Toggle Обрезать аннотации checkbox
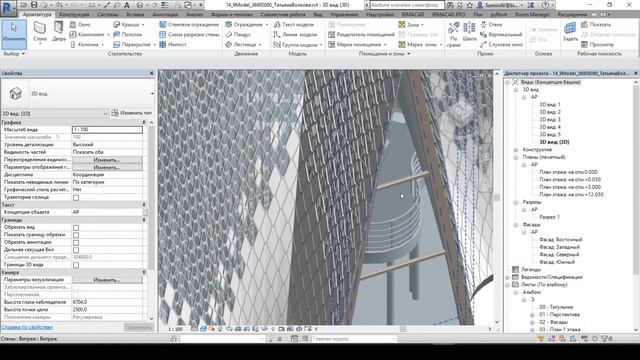Viewport: 640px width, 360px height. [x=76, y=242]
